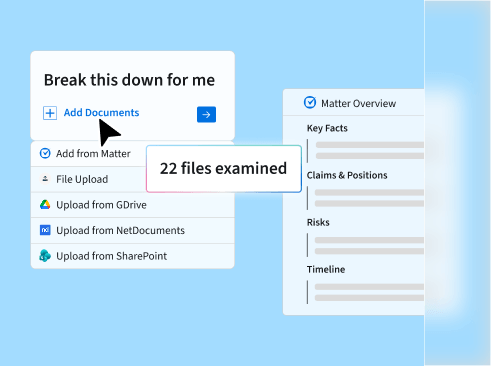The width and height of the screenshot is (491, 366).
Task: Pick Upload from NetDocuments
Action: (x=133, y=230)
